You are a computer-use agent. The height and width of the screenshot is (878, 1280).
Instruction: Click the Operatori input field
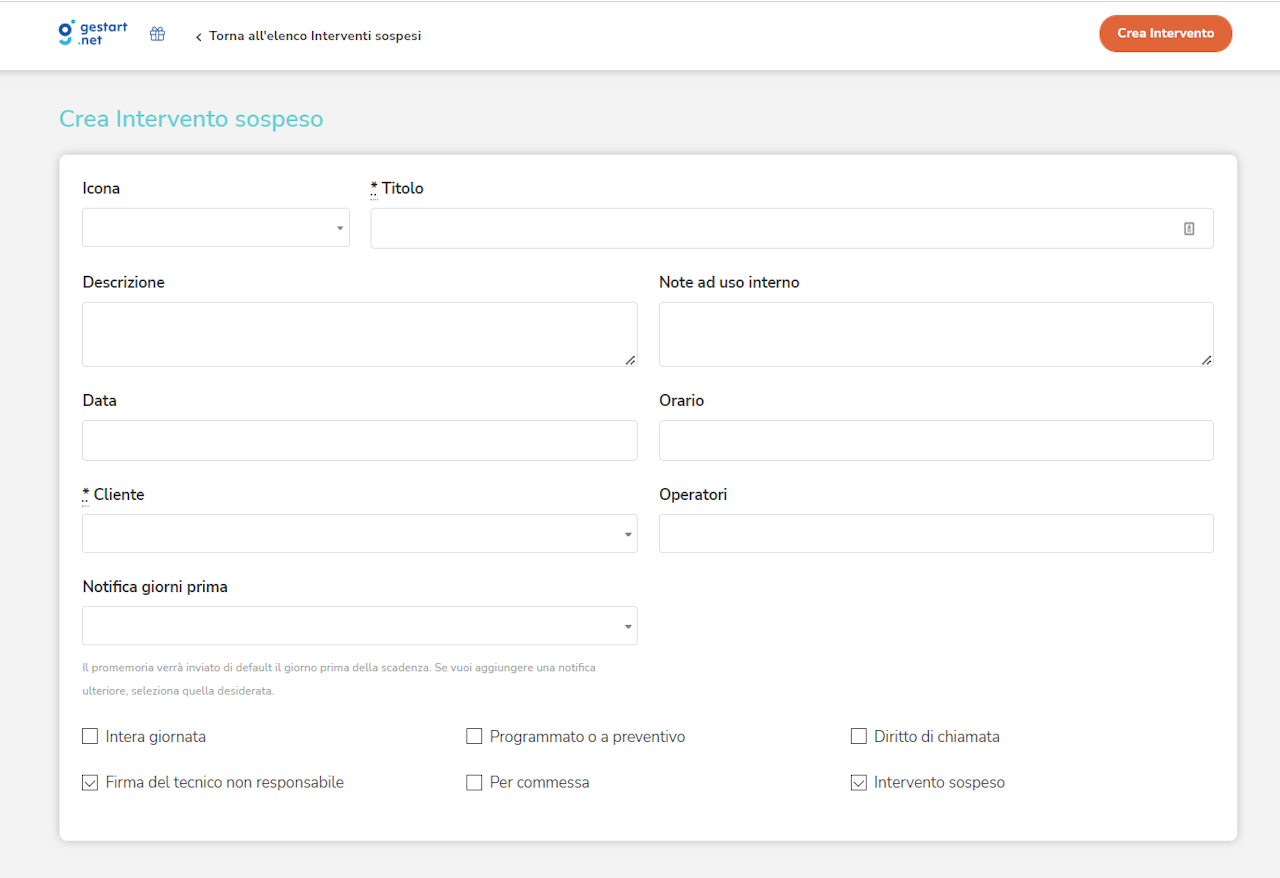[x=936, y=534]
